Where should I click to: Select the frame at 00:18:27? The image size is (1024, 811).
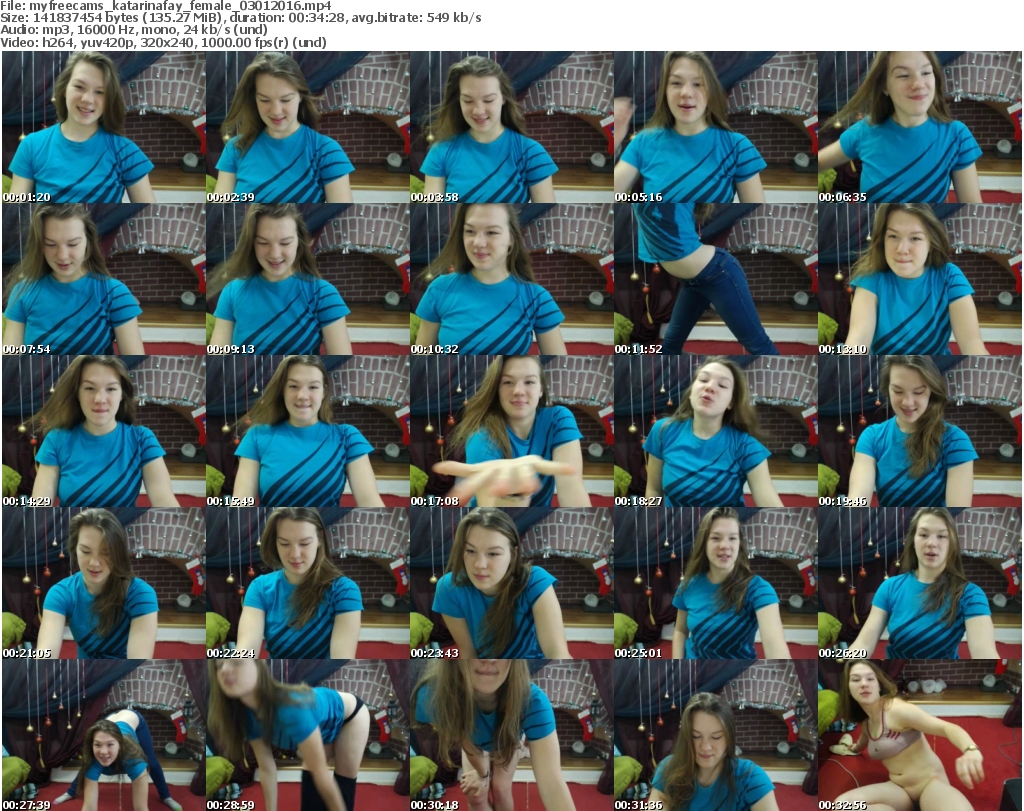pos(715,432)
